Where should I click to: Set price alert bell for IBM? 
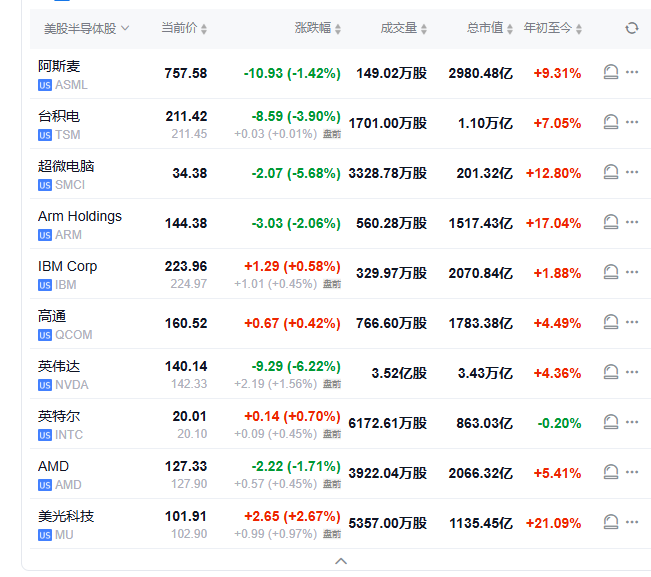click(x=611, y=272)
